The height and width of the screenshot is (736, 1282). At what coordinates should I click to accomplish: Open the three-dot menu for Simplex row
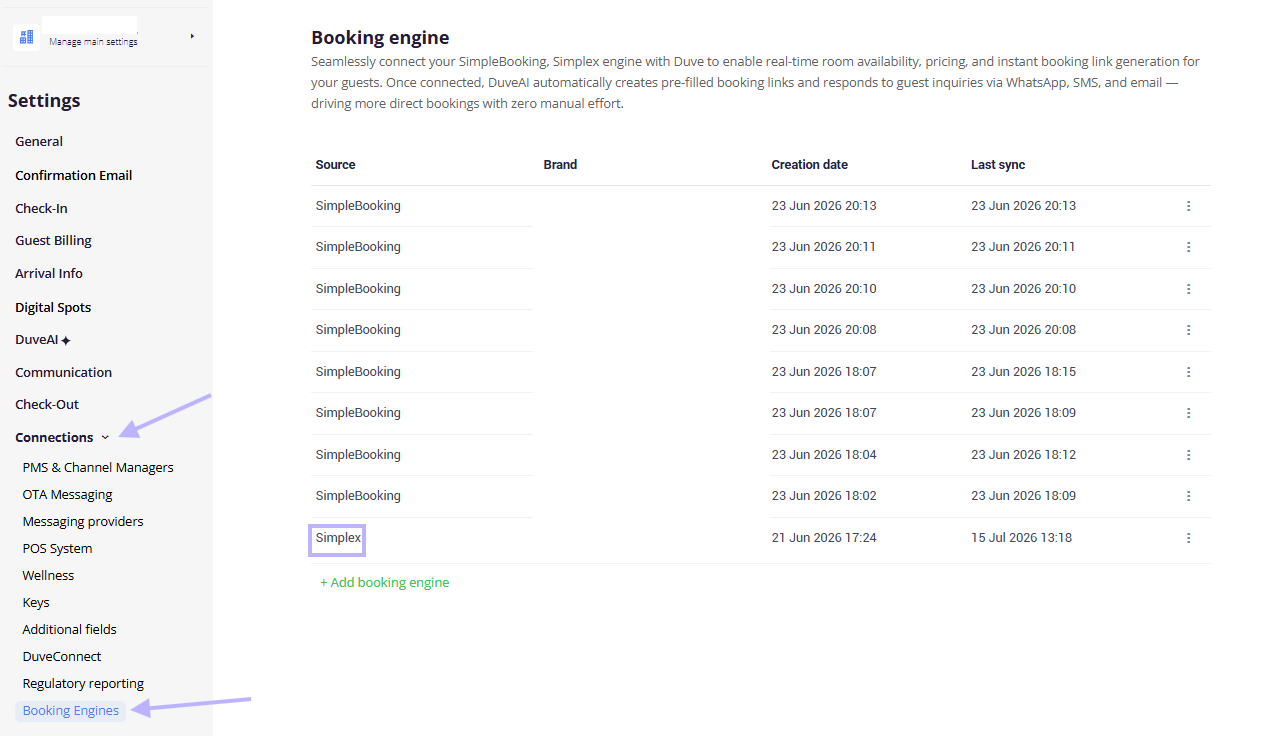point(1188,538)
